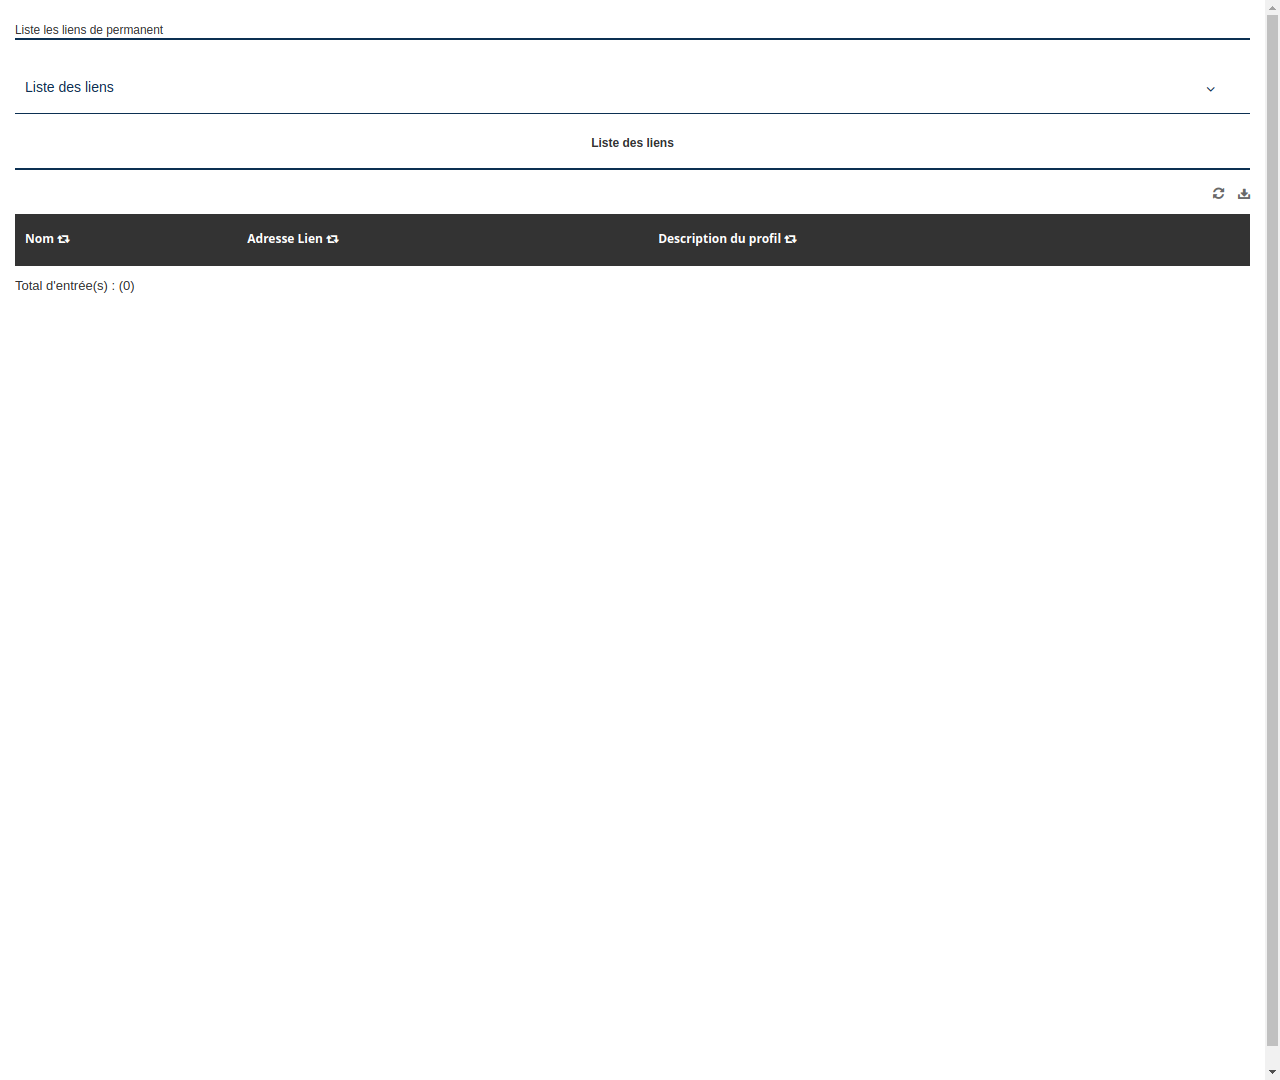
Task: Click the Liste les liens de permanent heading
Action: coord(89,30)
